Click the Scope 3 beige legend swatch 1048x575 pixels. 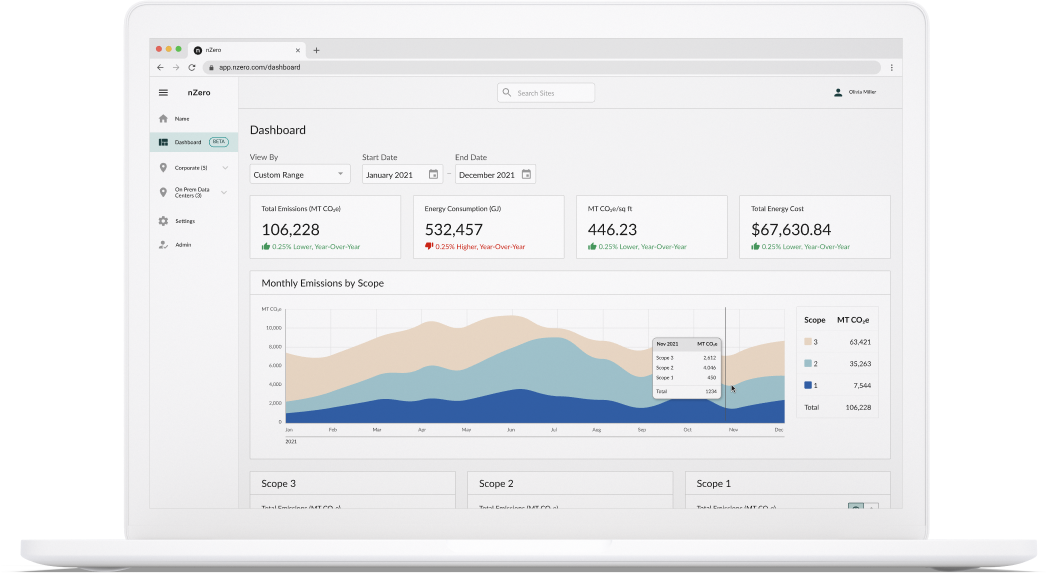809,341
